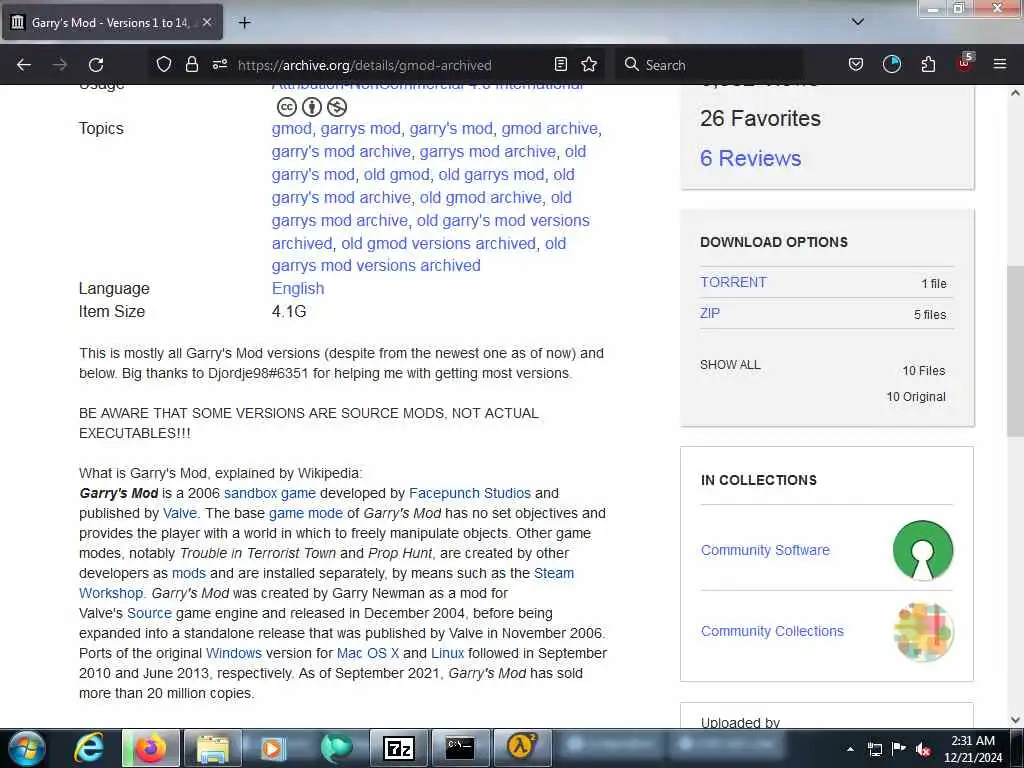The image size is (1024, 768).
Task: Open the media player taskbar icon
Action: 273,748
